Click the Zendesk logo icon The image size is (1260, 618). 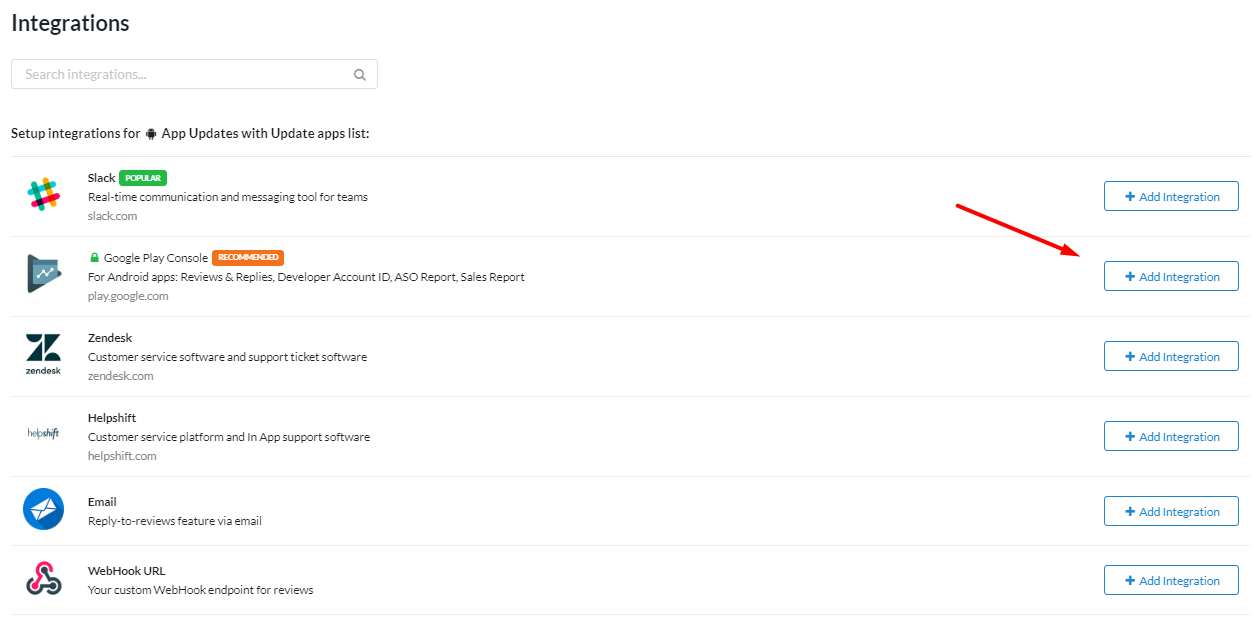(x=43, y=355)
